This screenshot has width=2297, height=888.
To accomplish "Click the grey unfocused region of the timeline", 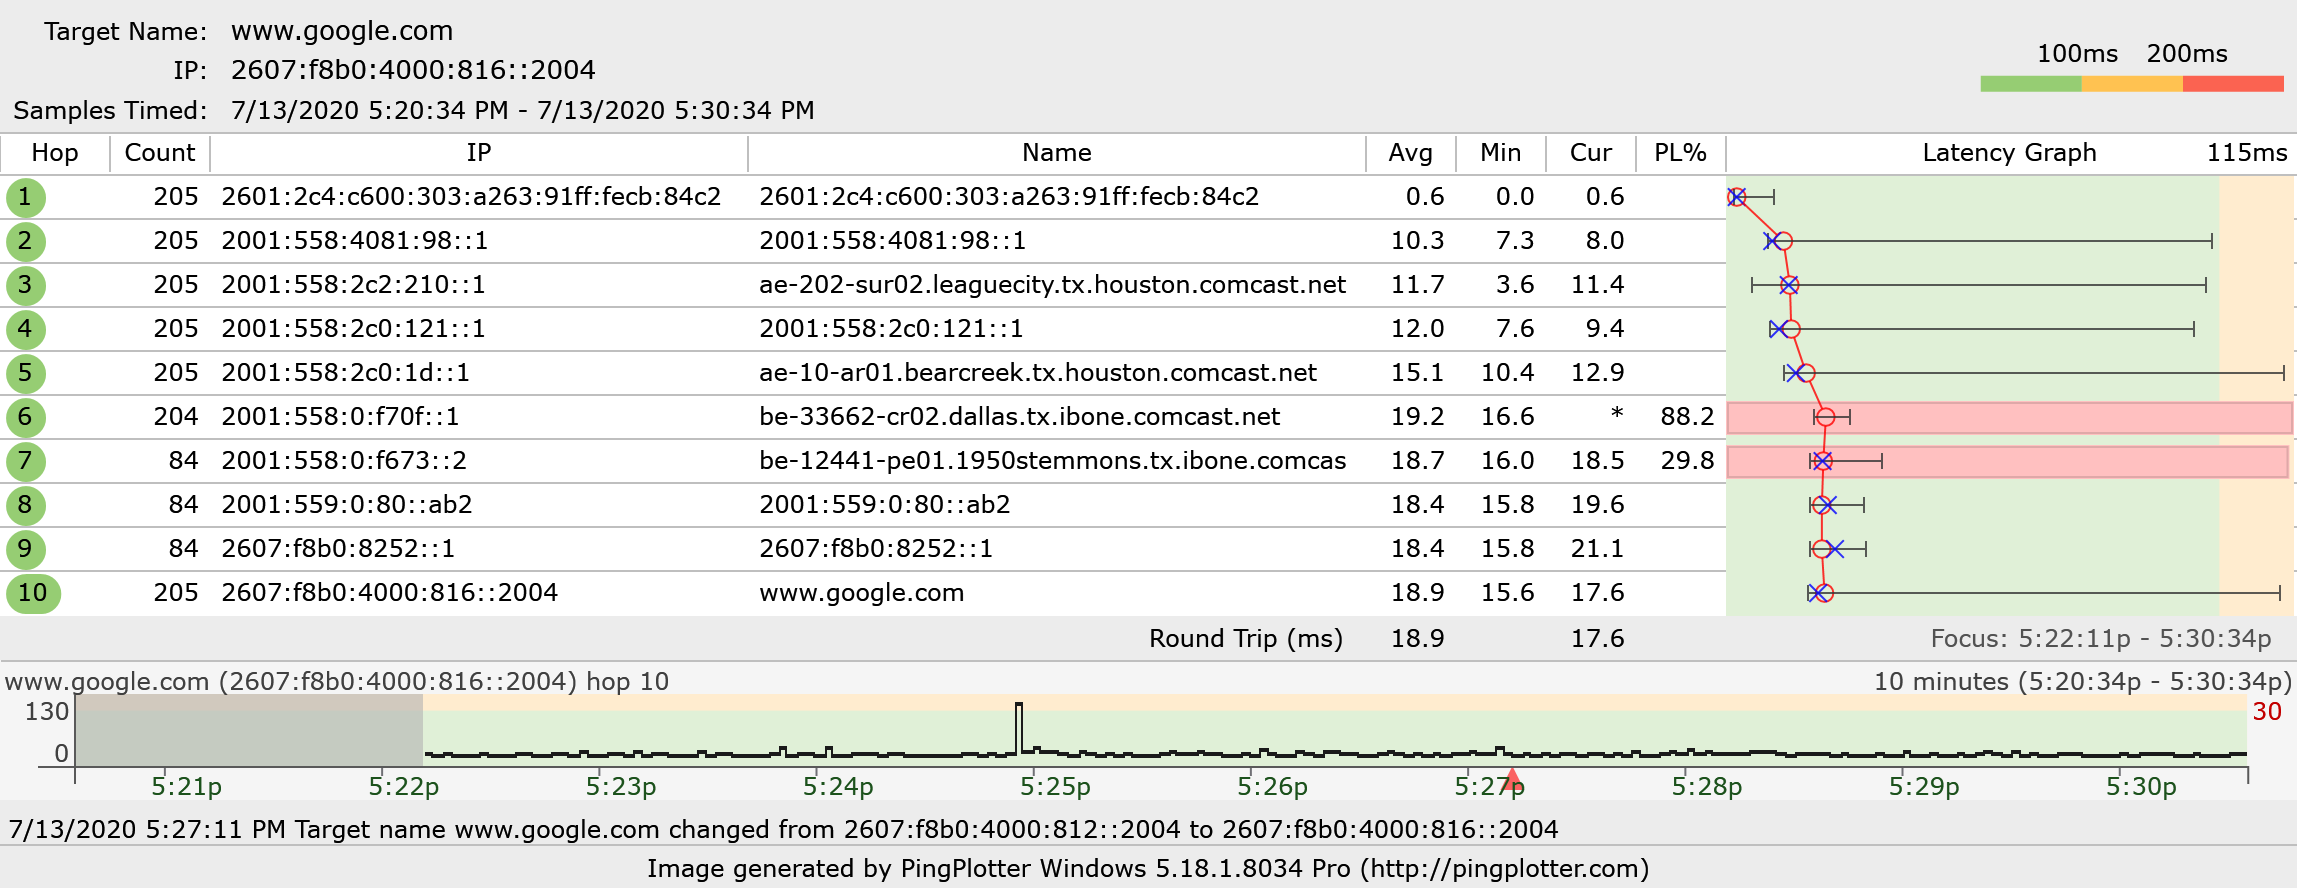I will pyautogui.click(x=249, y=731).
